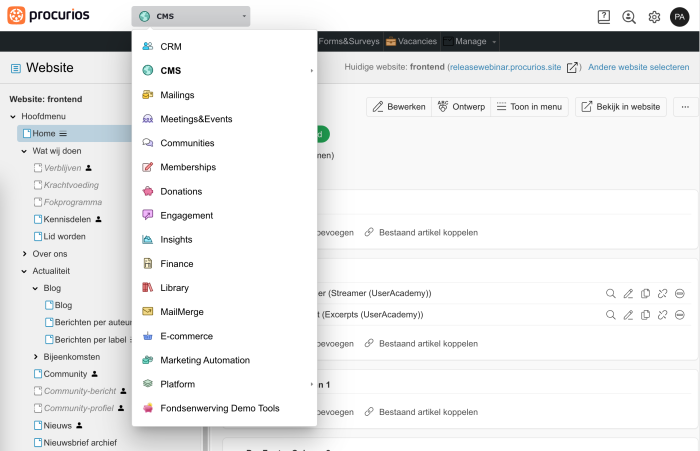Preview the Excerpts (UserAcademy) article
This screenshot has width=700, height=451.
[x=611, y=315]
